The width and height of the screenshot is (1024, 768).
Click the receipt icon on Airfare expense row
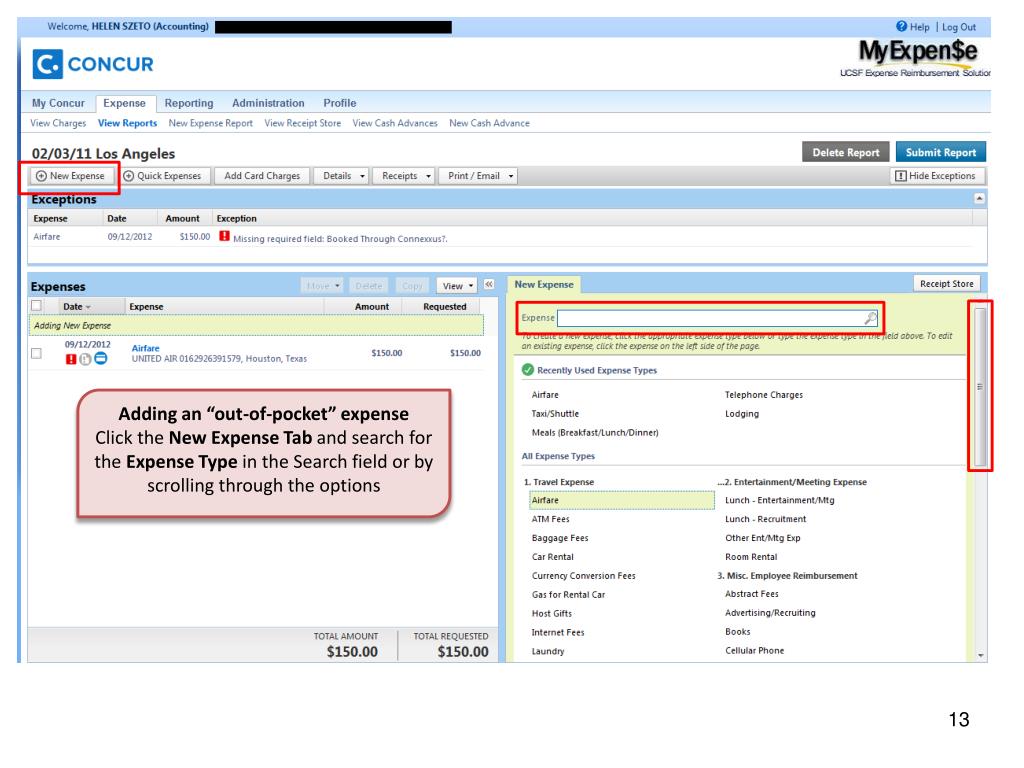pyautogui.click(x=85, y=359)
